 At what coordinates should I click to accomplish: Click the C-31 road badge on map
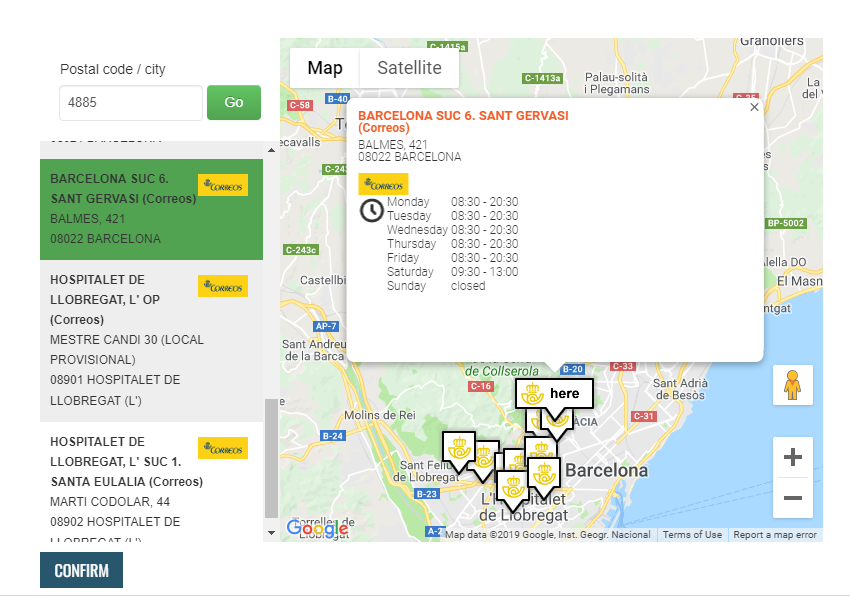(x=644, y=416)
